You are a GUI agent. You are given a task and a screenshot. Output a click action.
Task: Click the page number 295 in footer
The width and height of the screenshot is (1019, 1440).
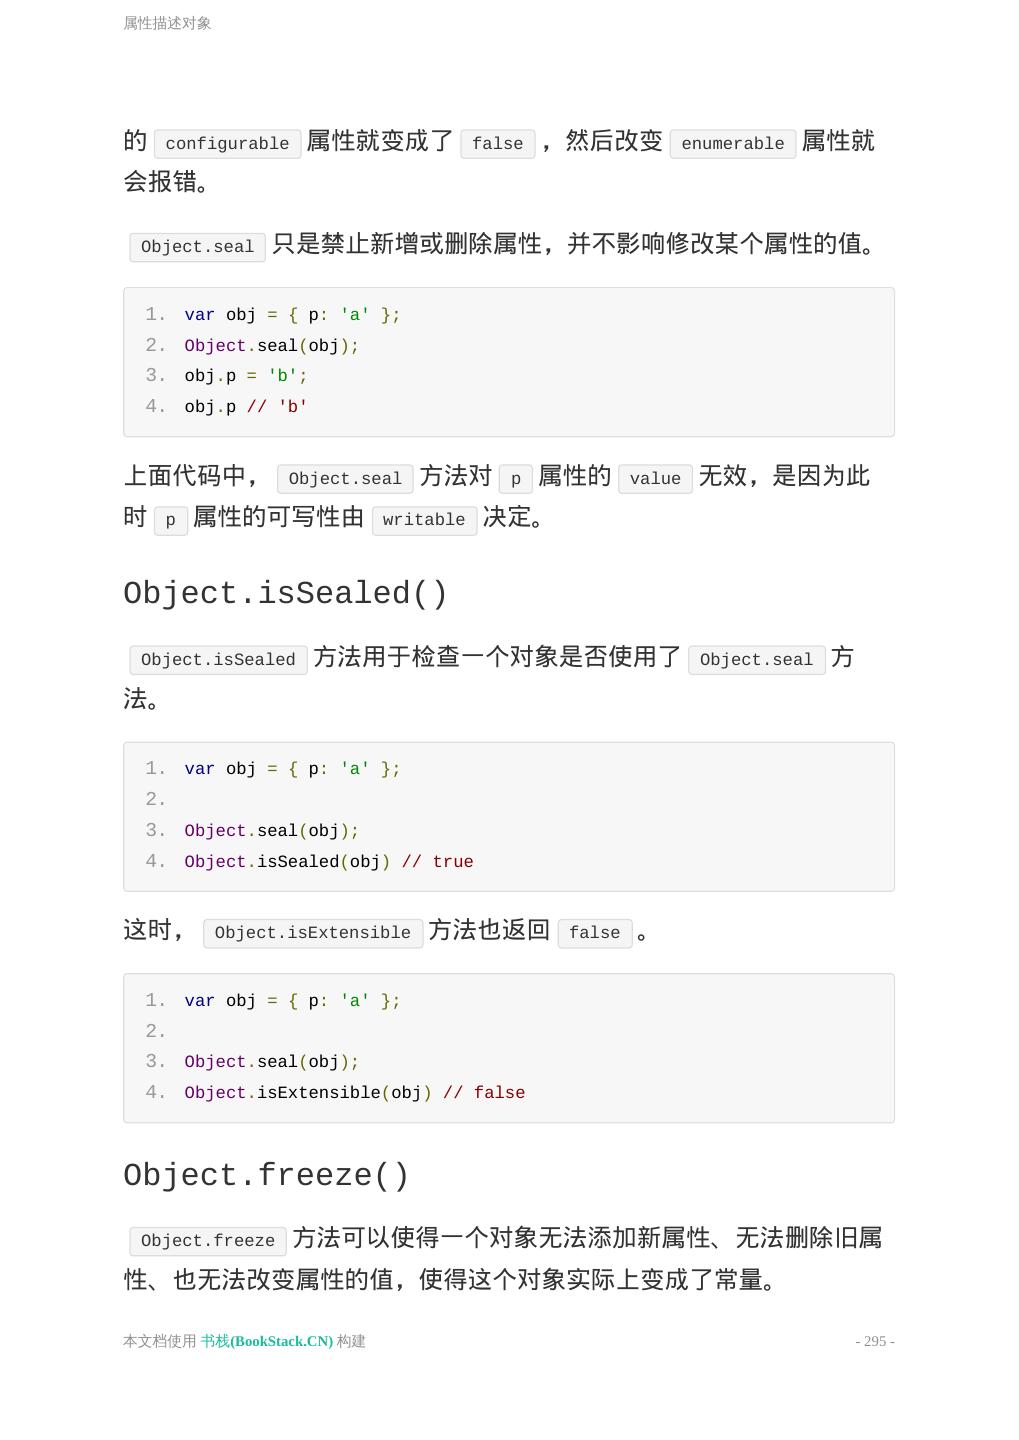pyautogui.click(x=875, y=1341)
